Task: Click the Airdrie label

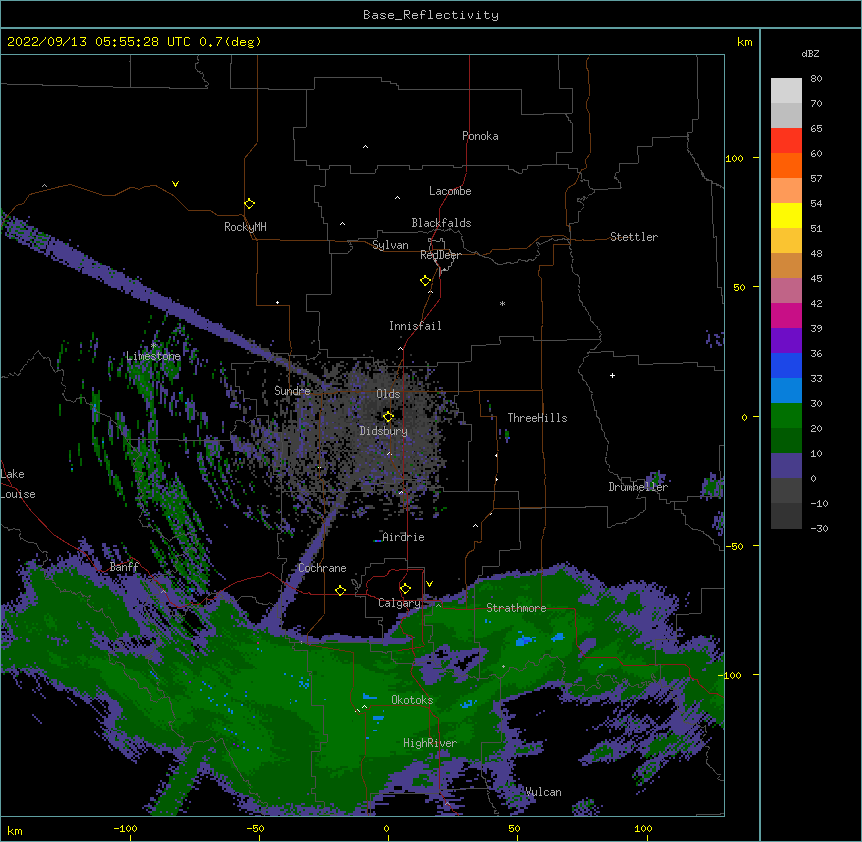Action: coord(403,537)
